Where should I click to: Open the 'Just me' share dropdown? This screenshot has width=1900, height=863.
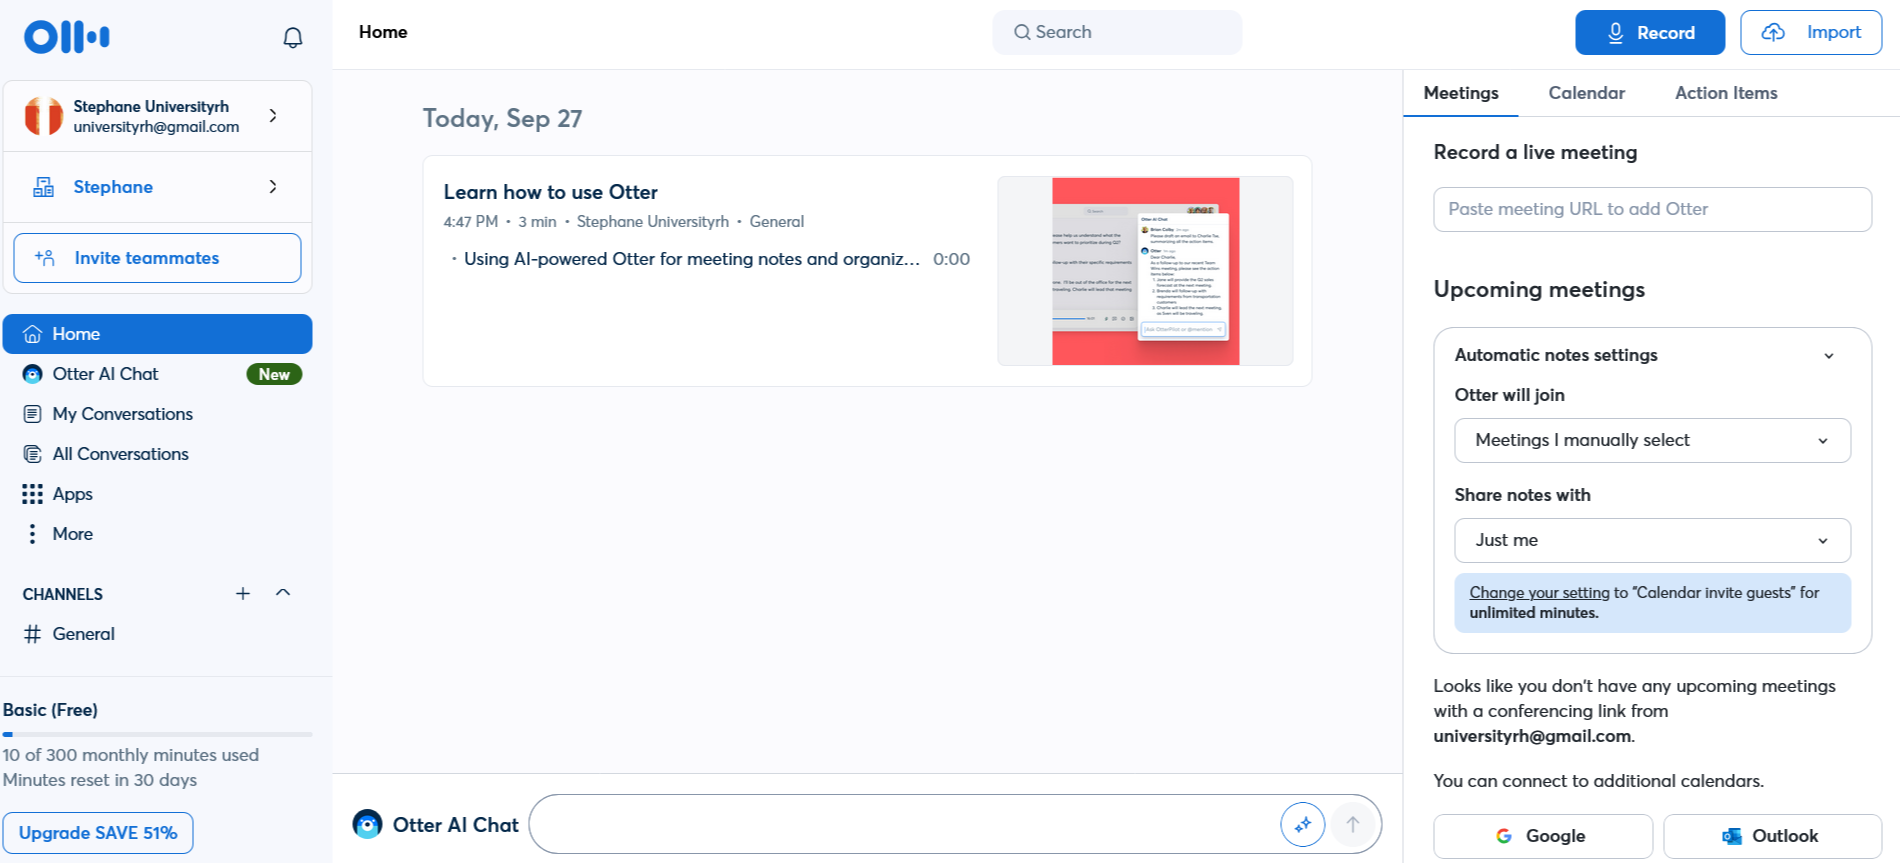1652,540
